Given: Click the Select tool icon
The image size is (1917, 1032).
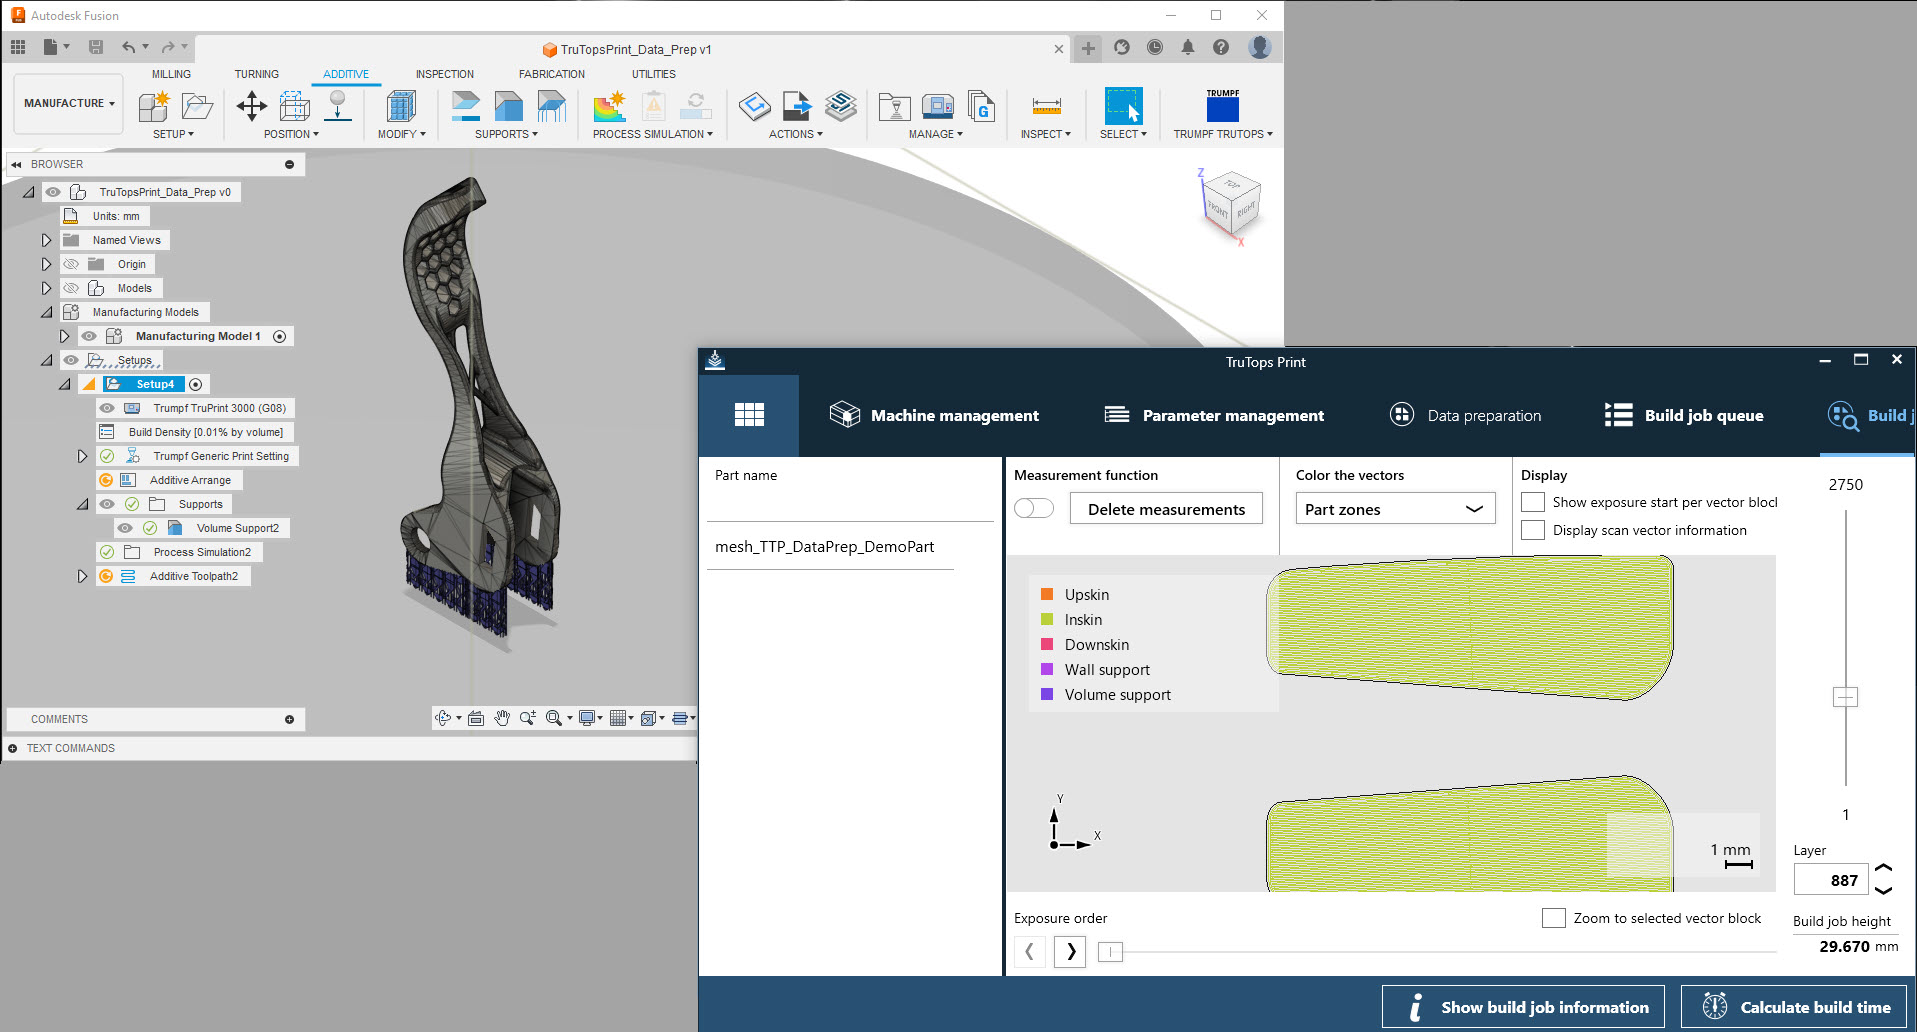Looking at the screenshot, I should [x=1123, y=106].
